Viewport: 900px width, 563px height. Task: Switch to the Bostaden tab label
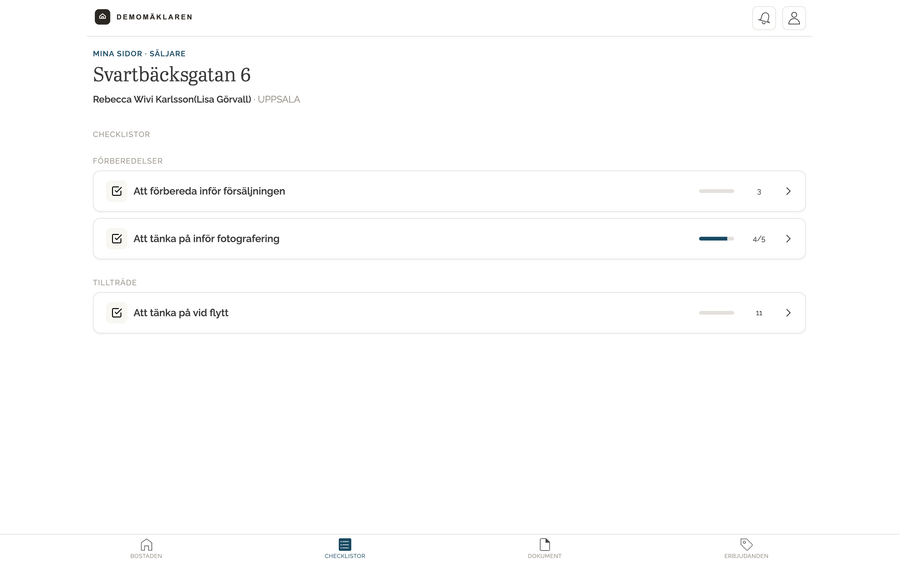[146, 556]
